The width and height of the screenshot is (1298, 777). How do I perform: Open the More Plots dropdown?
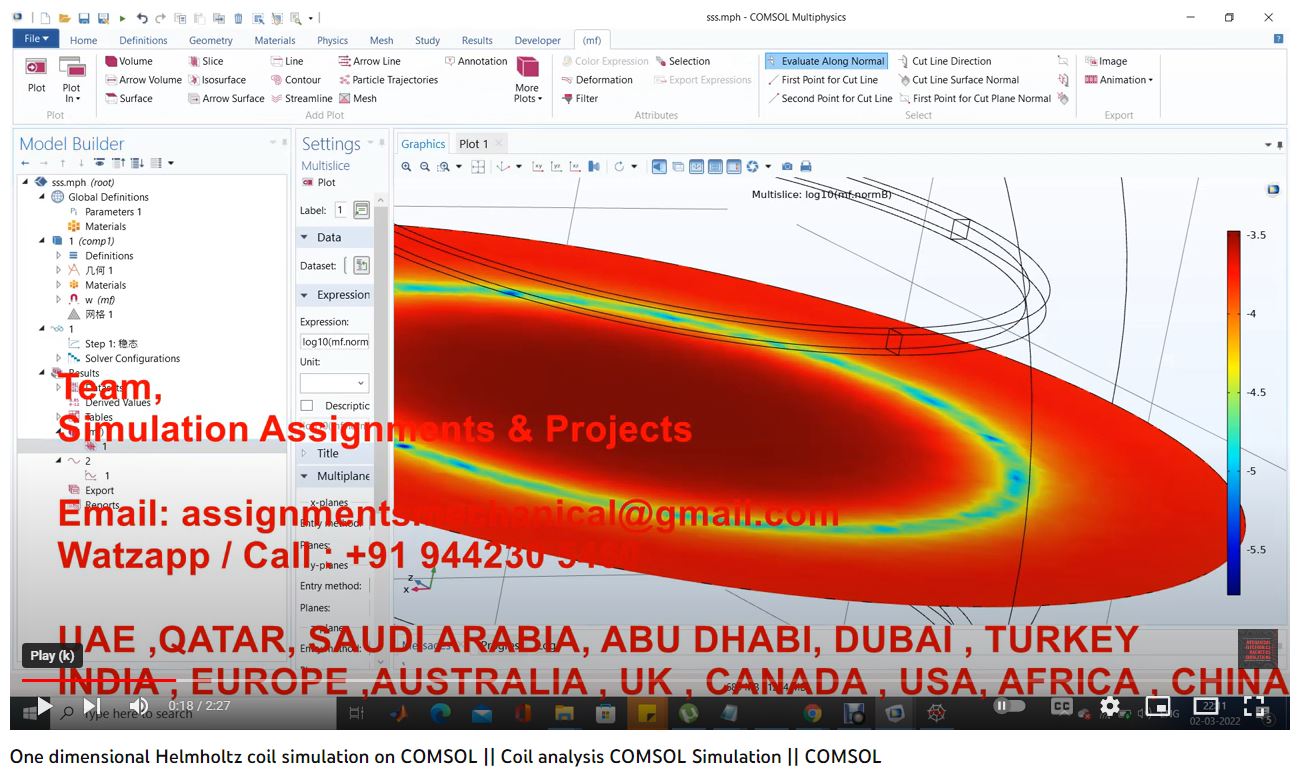(x=528, y=79)
